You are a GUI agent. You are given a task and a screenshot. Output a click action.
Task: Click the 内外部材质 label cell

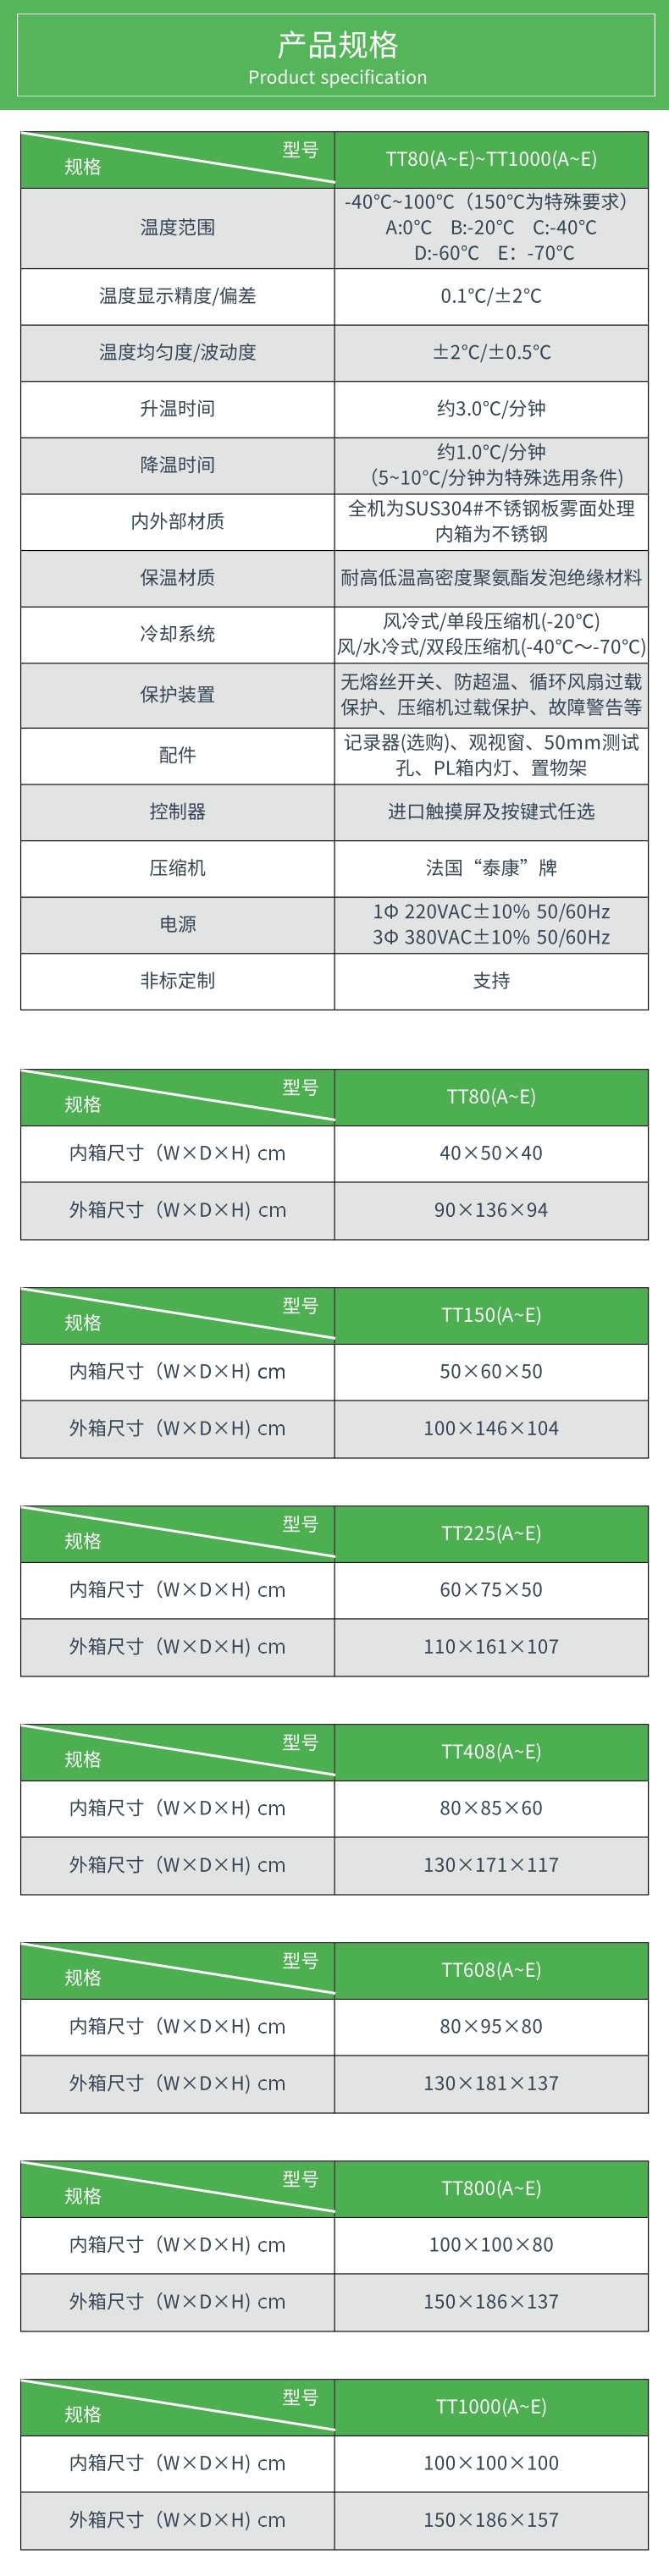click(177, 521)
